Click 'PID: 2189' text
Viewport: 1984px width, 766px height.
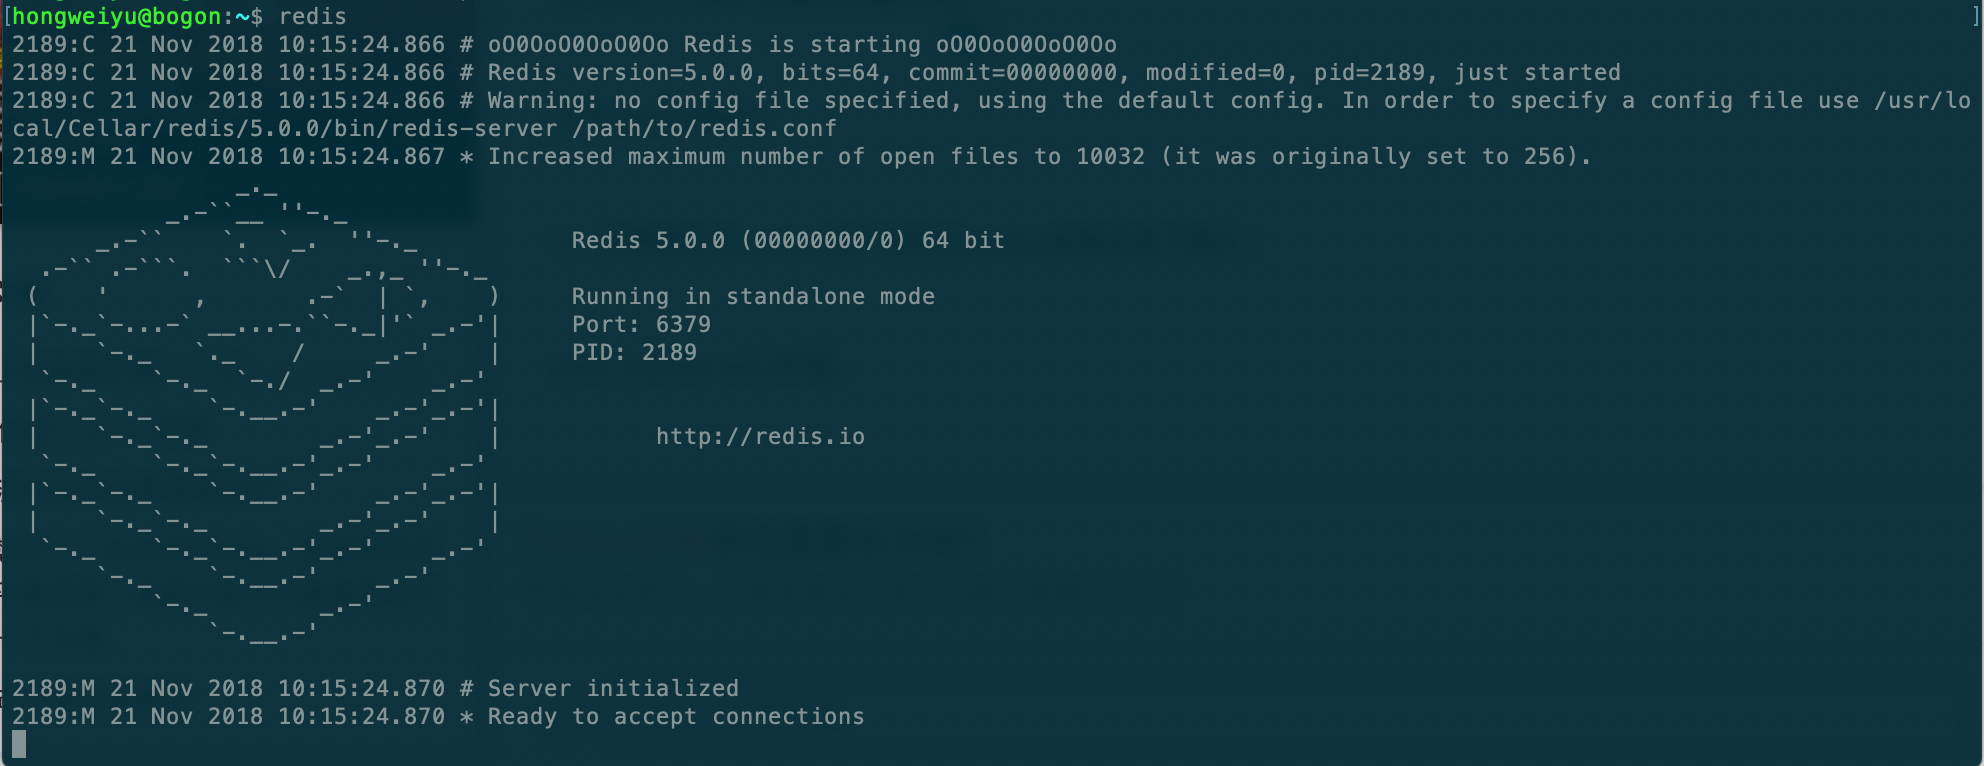634,353
